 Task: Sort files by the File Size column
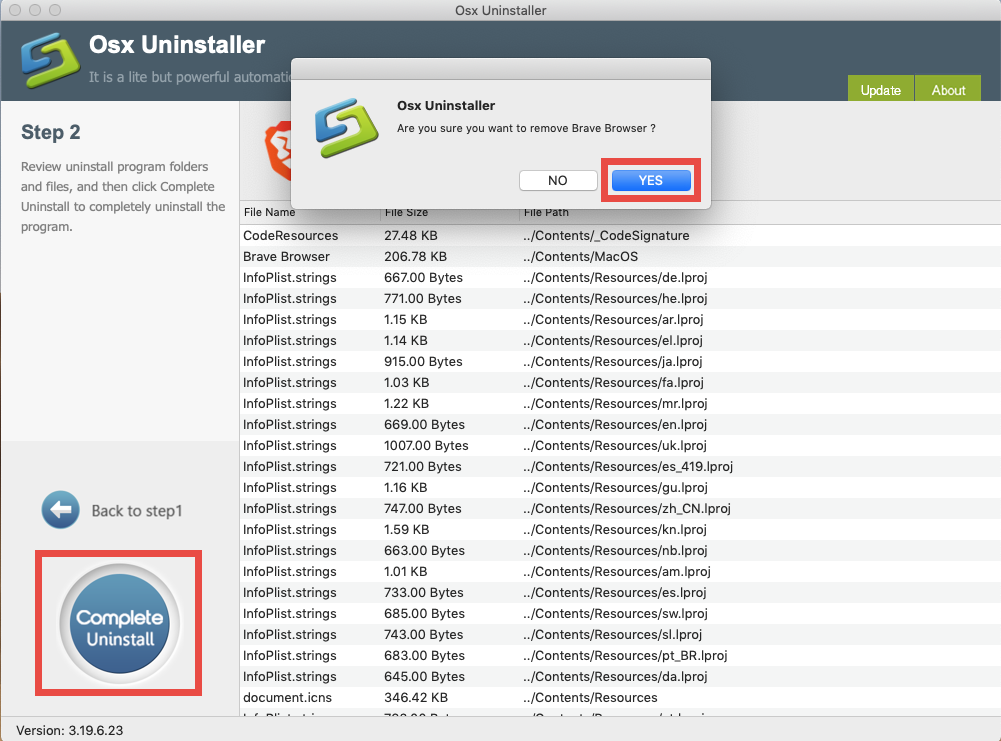coord(405,212)
